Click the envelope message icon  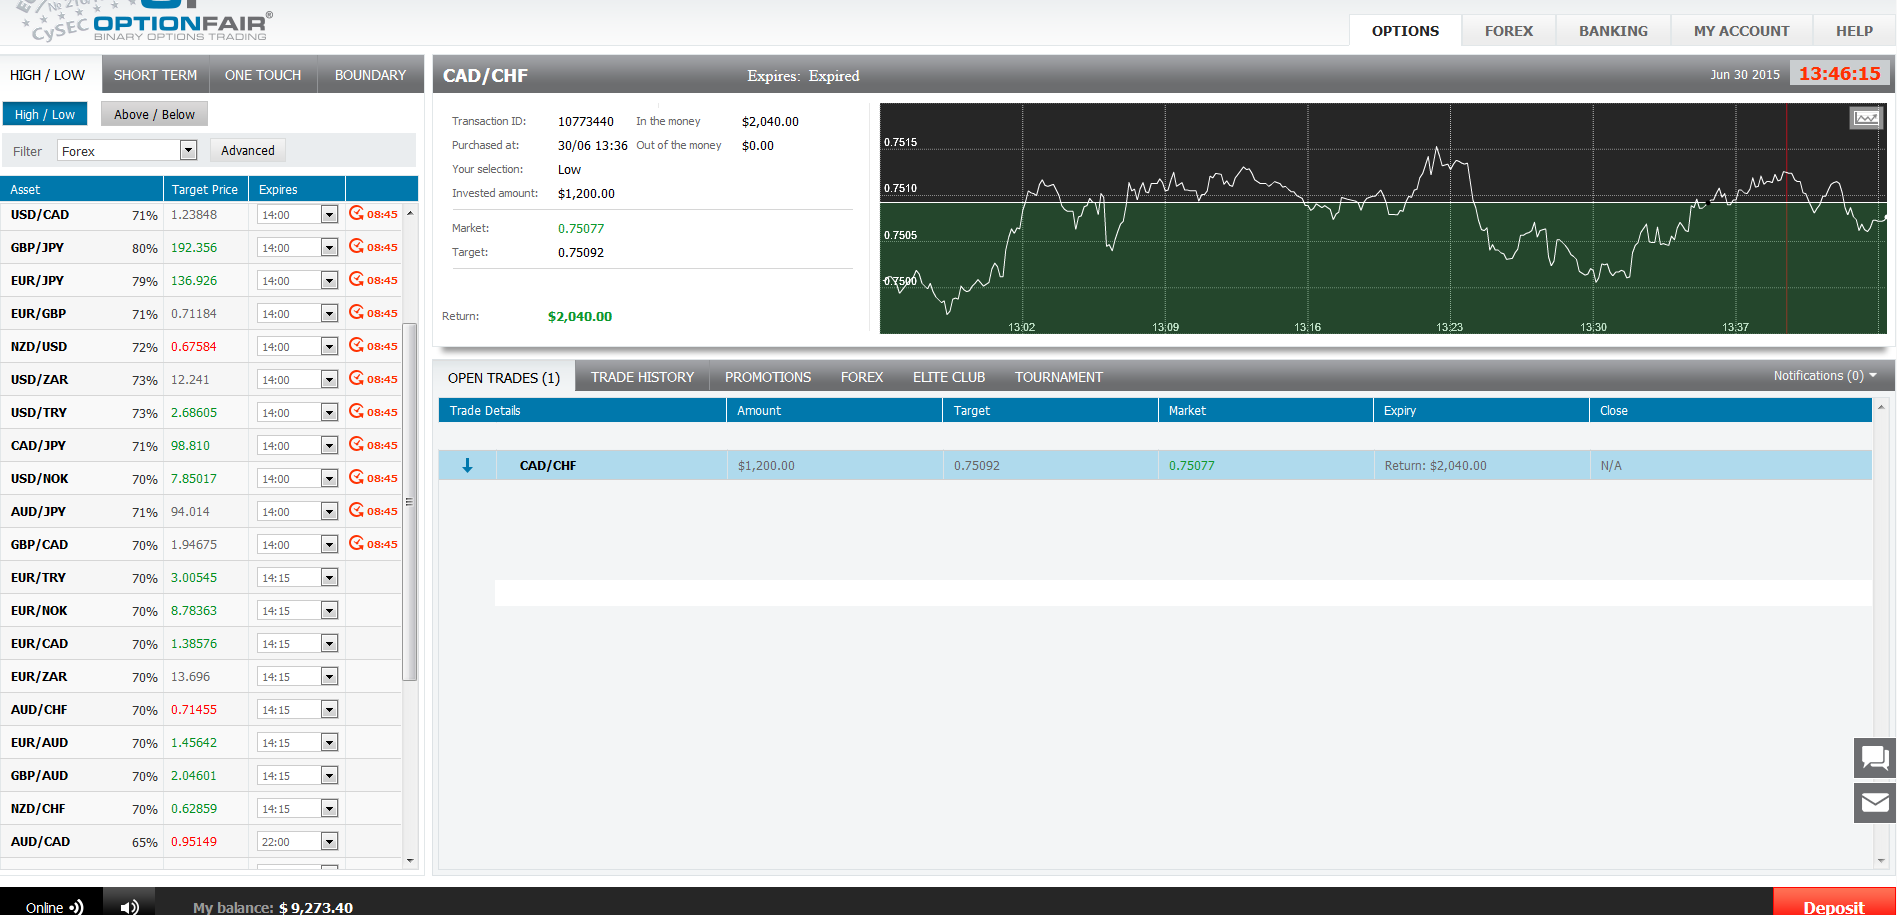click(1874, 802)
